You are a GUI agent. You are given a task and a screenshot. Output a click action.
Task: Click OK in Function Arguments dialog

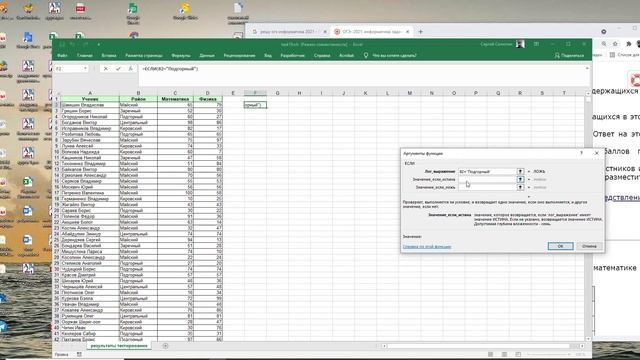click(x=560, y=246)
